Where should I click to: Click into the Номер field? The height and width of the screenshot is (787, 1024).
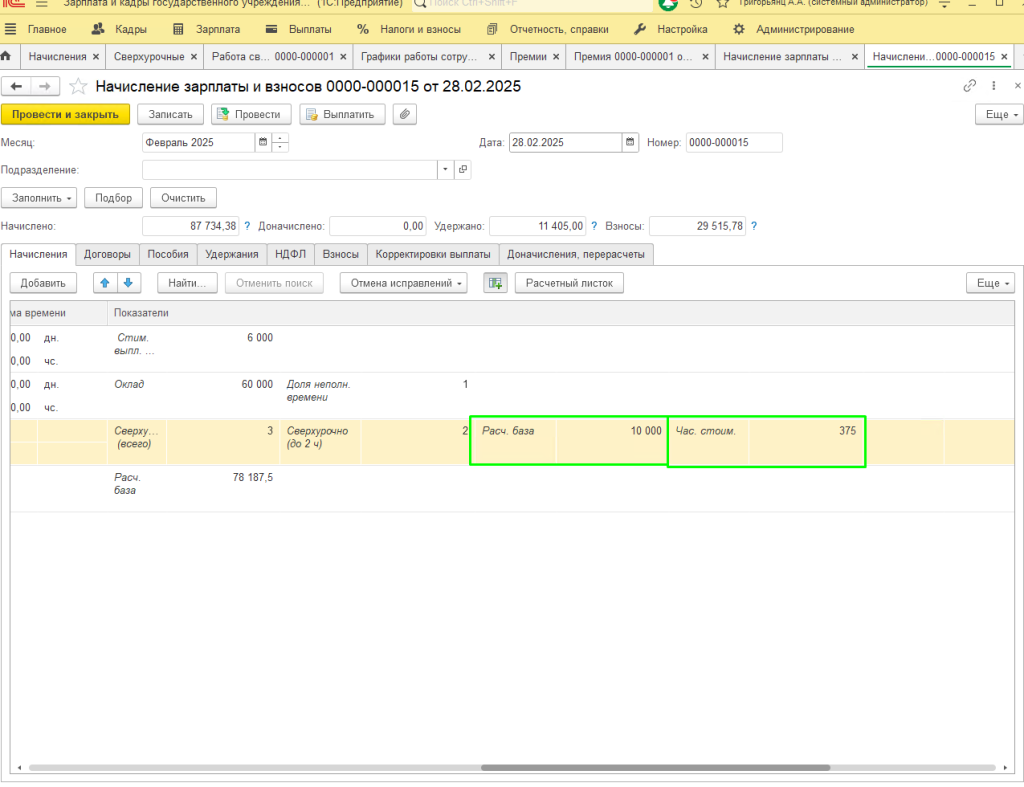(x=734, y=142)
